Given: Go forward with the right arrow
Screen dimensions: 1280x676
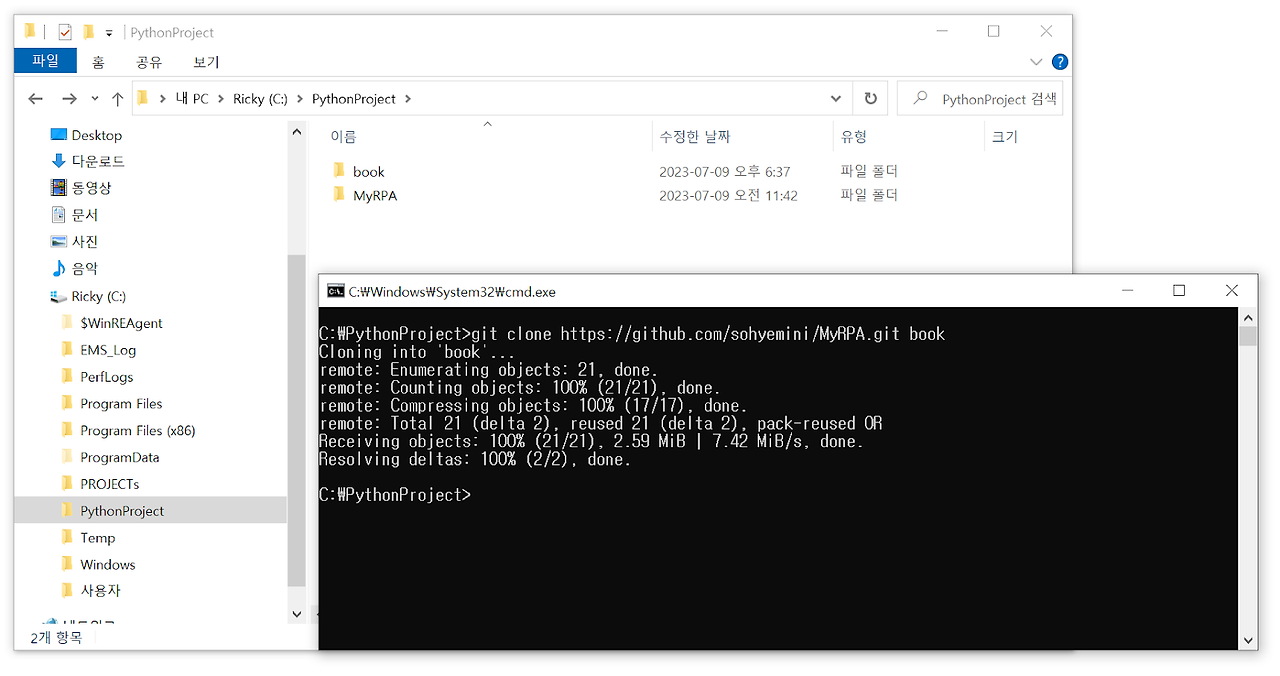Looking at the screenshot, I should click(69, 99).
